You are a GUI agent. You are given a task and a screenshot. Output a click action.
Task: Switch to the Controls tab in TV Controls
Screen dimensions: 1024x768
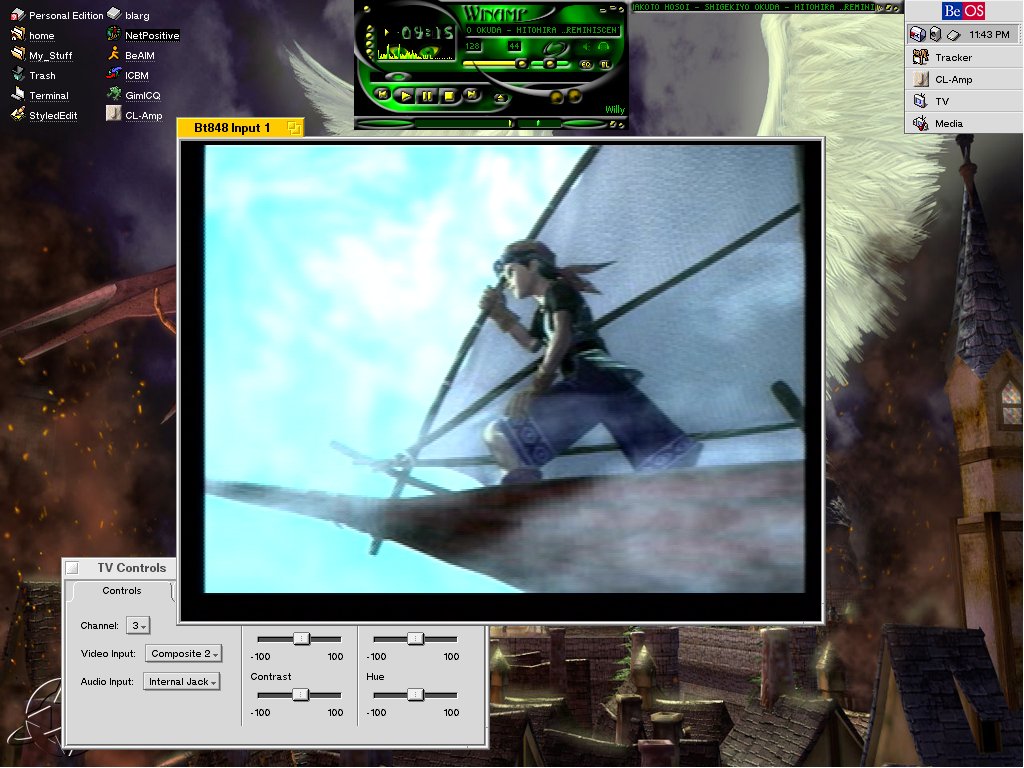[121, 591]
